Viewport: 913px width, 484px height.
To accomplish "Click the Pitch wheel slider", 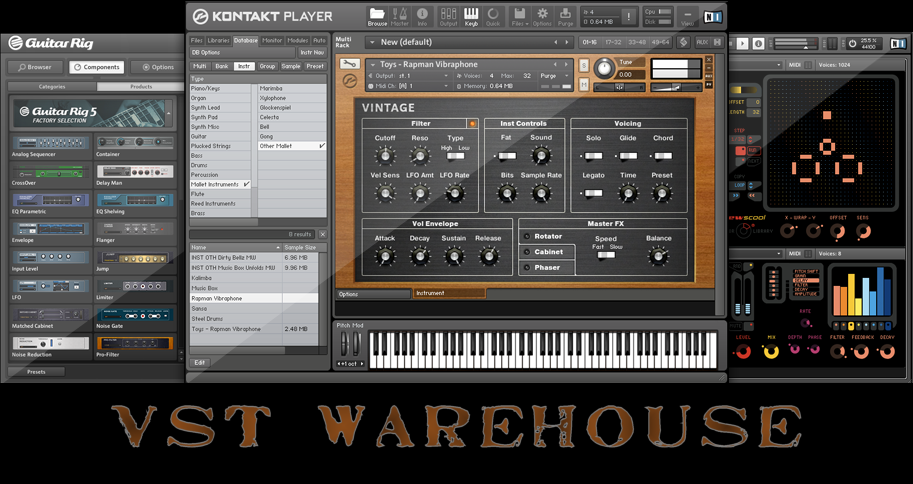I will (344, 343).
